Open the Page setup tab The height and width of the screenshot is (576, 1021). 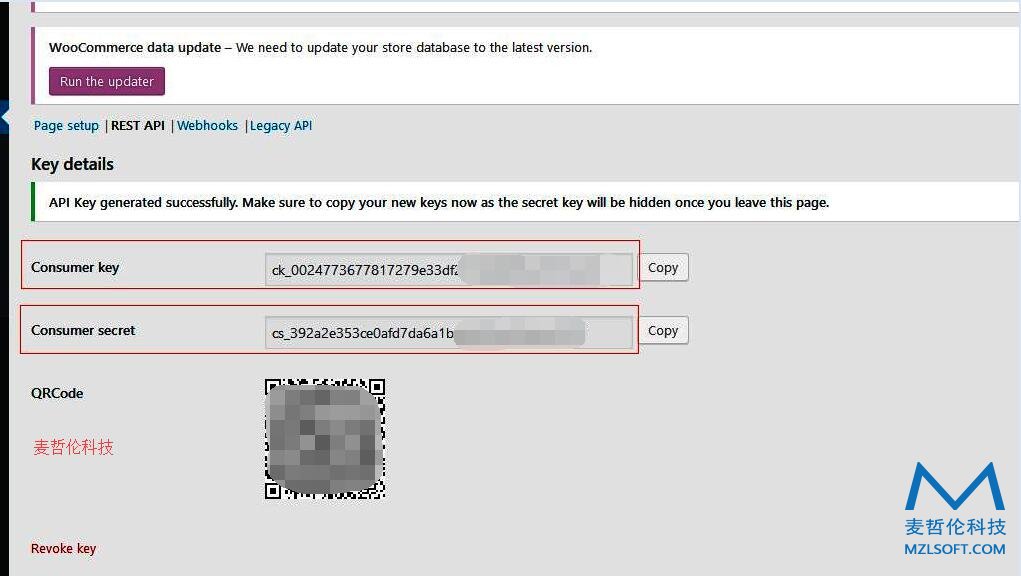click(x=66, y=126)
